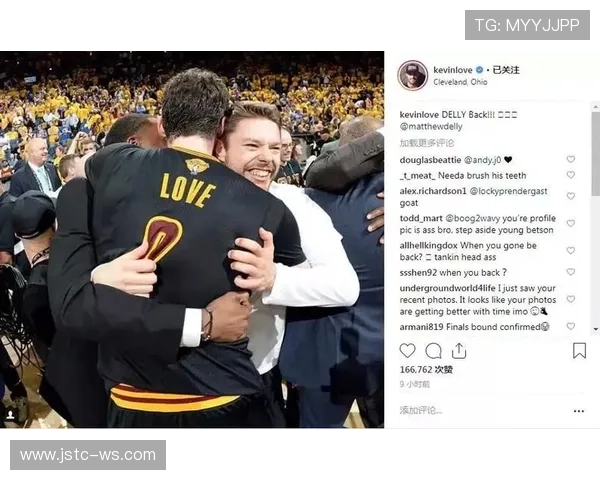The width and height of the screenshot is (600, 480).
Task: Bookmark the post with save icon
Action: click(579, 351)
